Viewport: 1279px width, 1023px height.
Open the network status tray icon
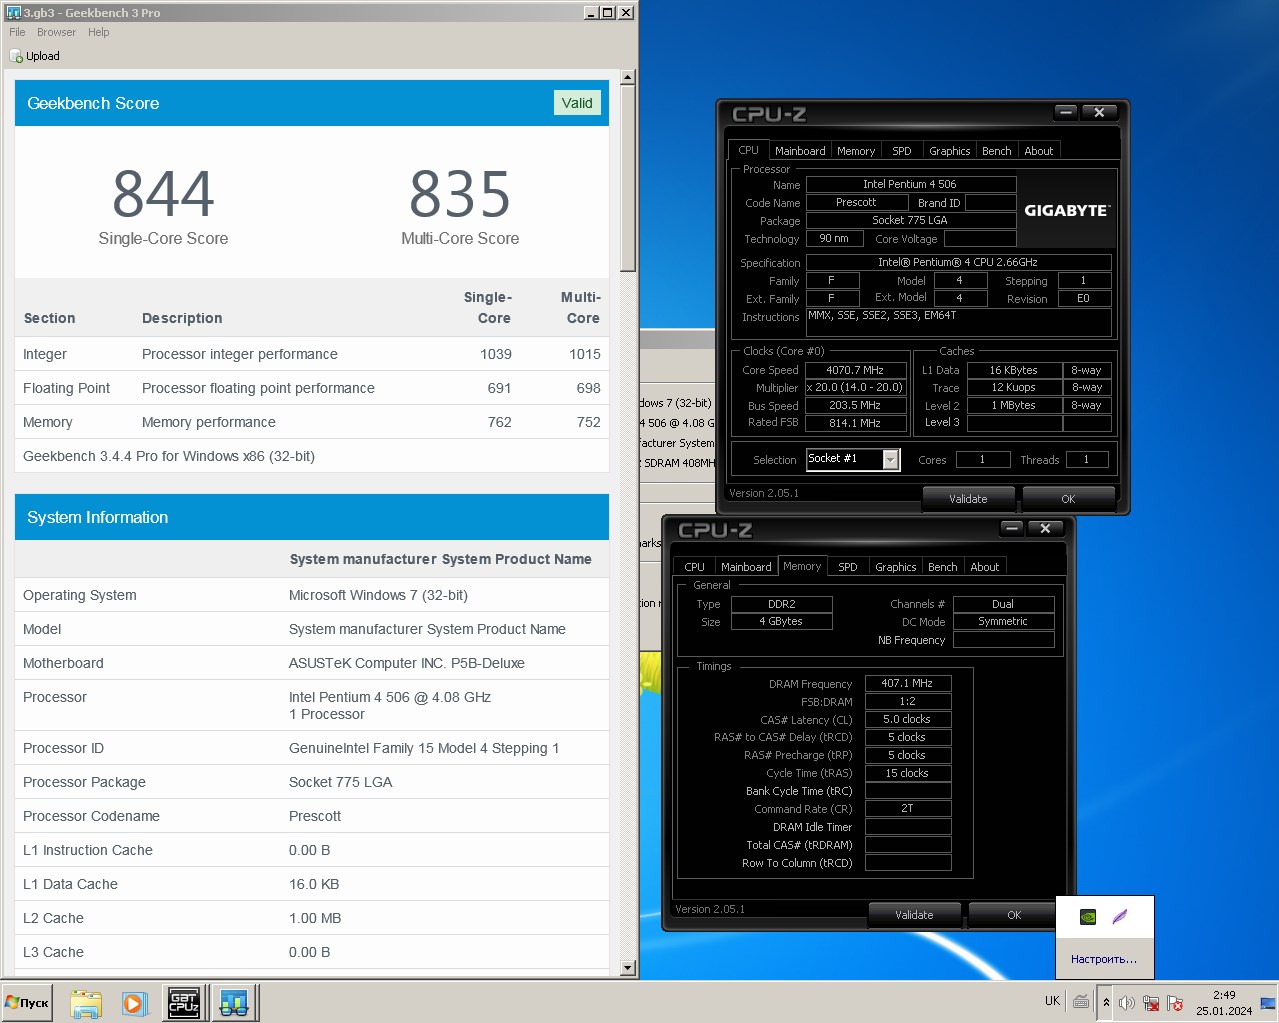coord(1151,1002)
